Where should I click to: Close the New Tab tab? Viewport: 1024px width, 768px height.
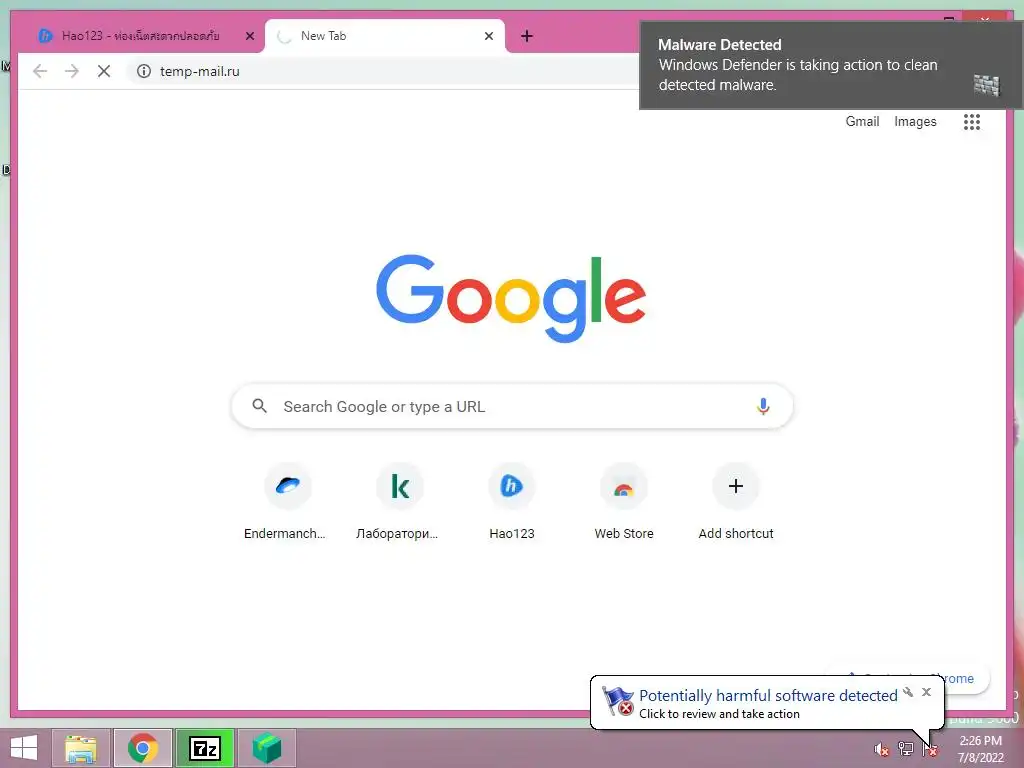point(488,36)
